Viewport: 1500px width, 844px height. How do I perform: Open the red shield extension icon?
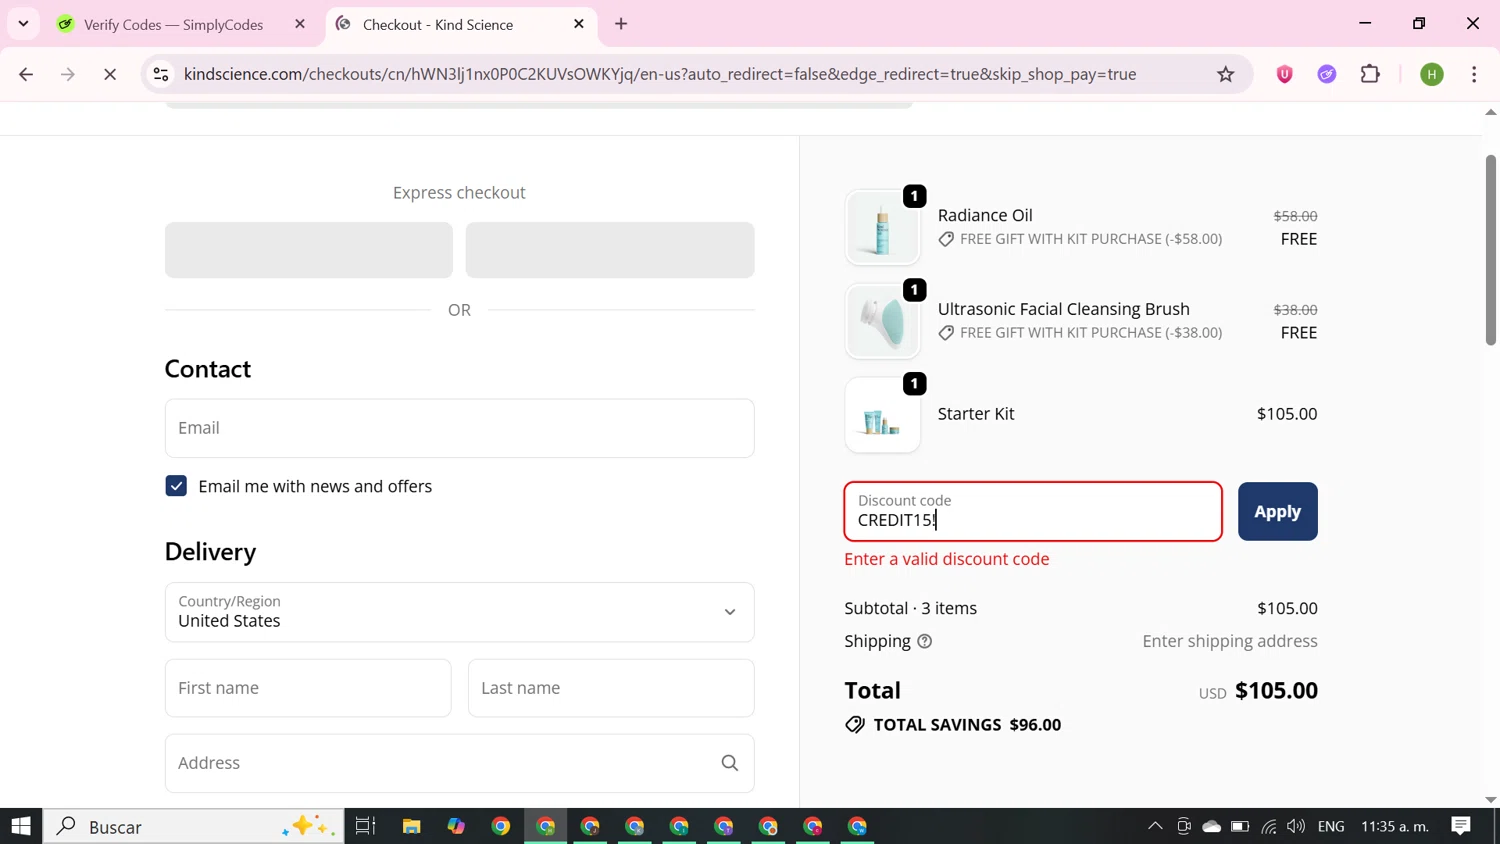coord(1285,74)
